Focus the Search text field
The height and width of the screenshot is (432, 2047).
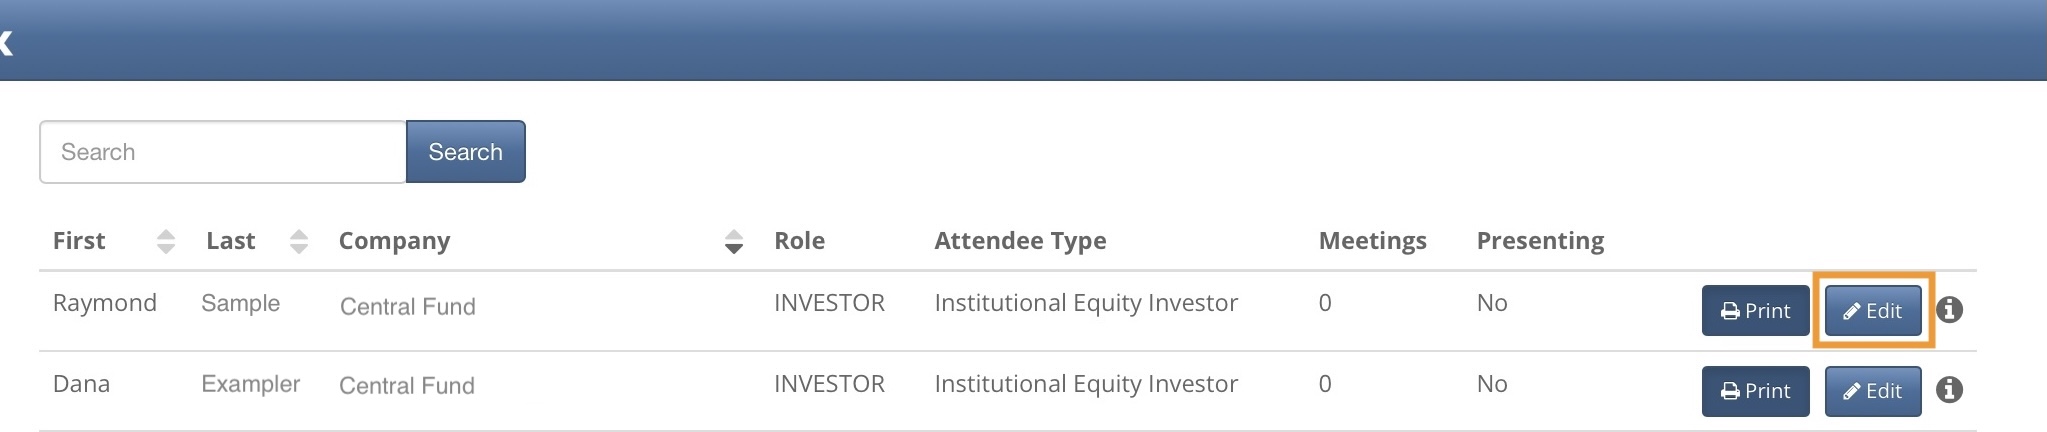tap(223, 152)
